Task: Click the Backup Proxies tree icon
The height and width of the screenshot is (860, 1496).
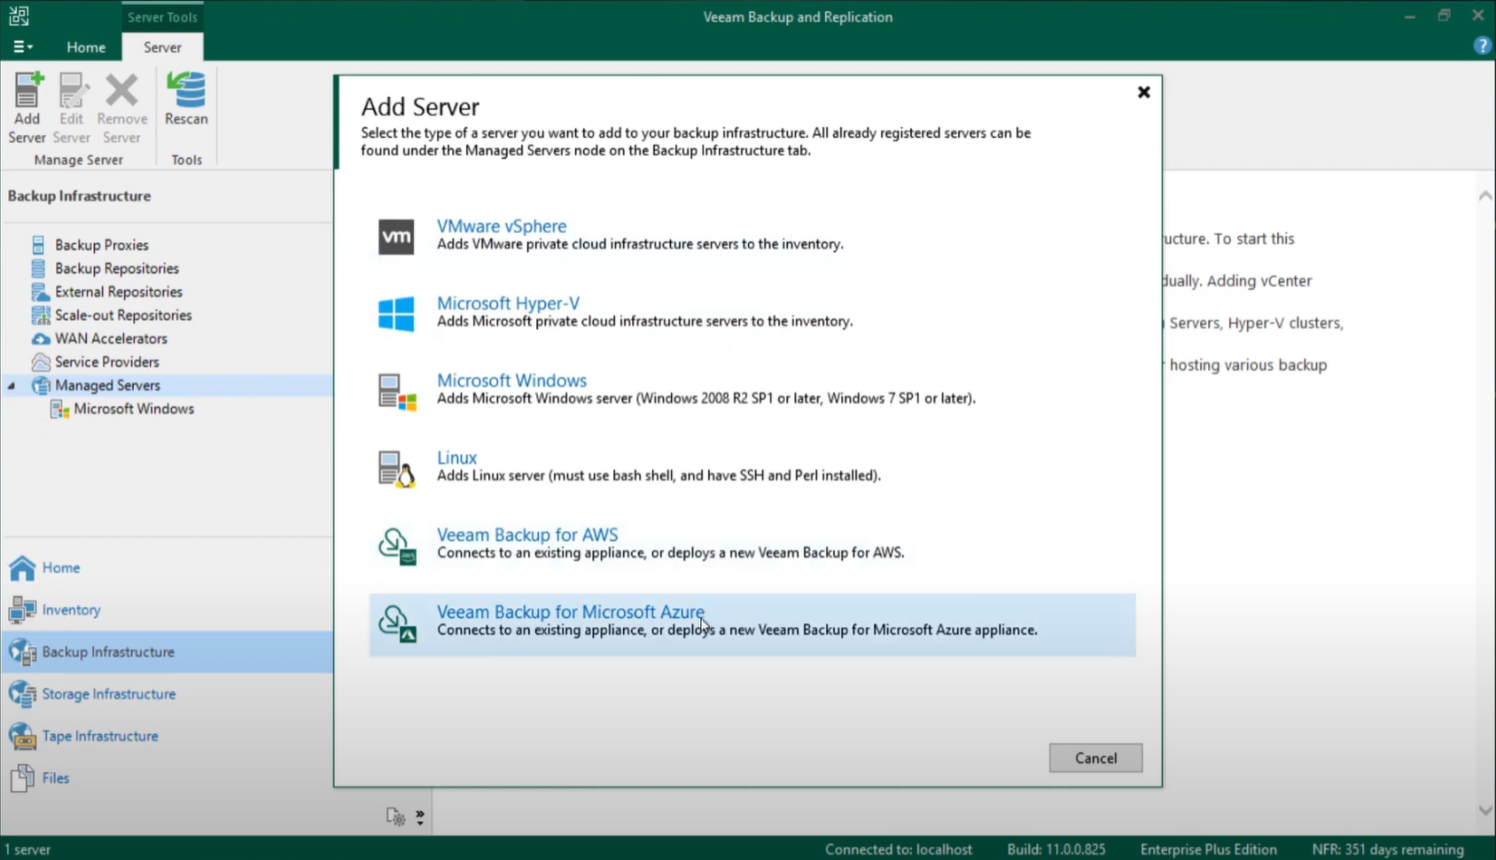Action: point(39,245)
